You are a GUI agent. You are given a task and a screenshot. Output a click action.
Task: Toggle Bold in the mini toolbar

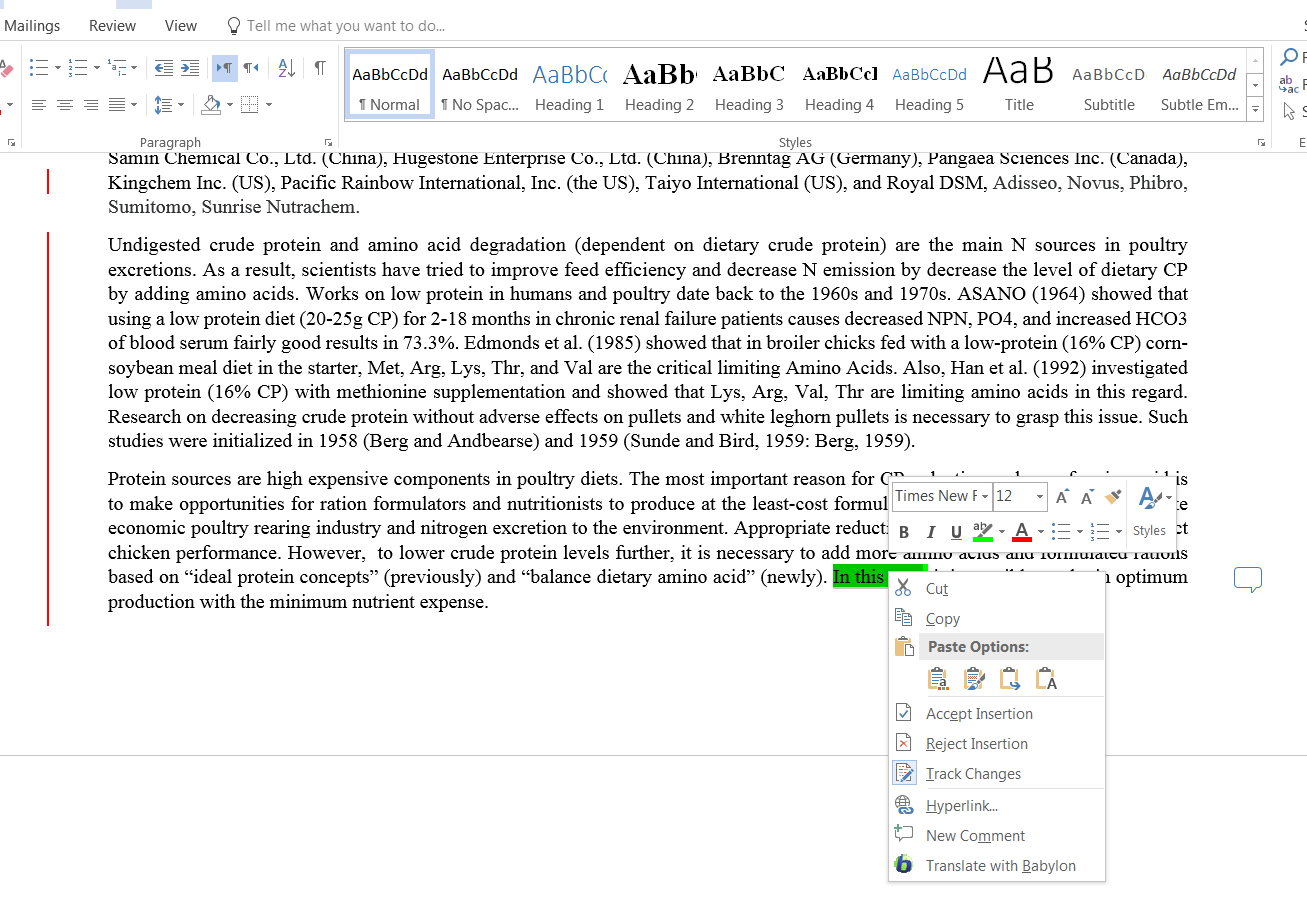point(904,532)
